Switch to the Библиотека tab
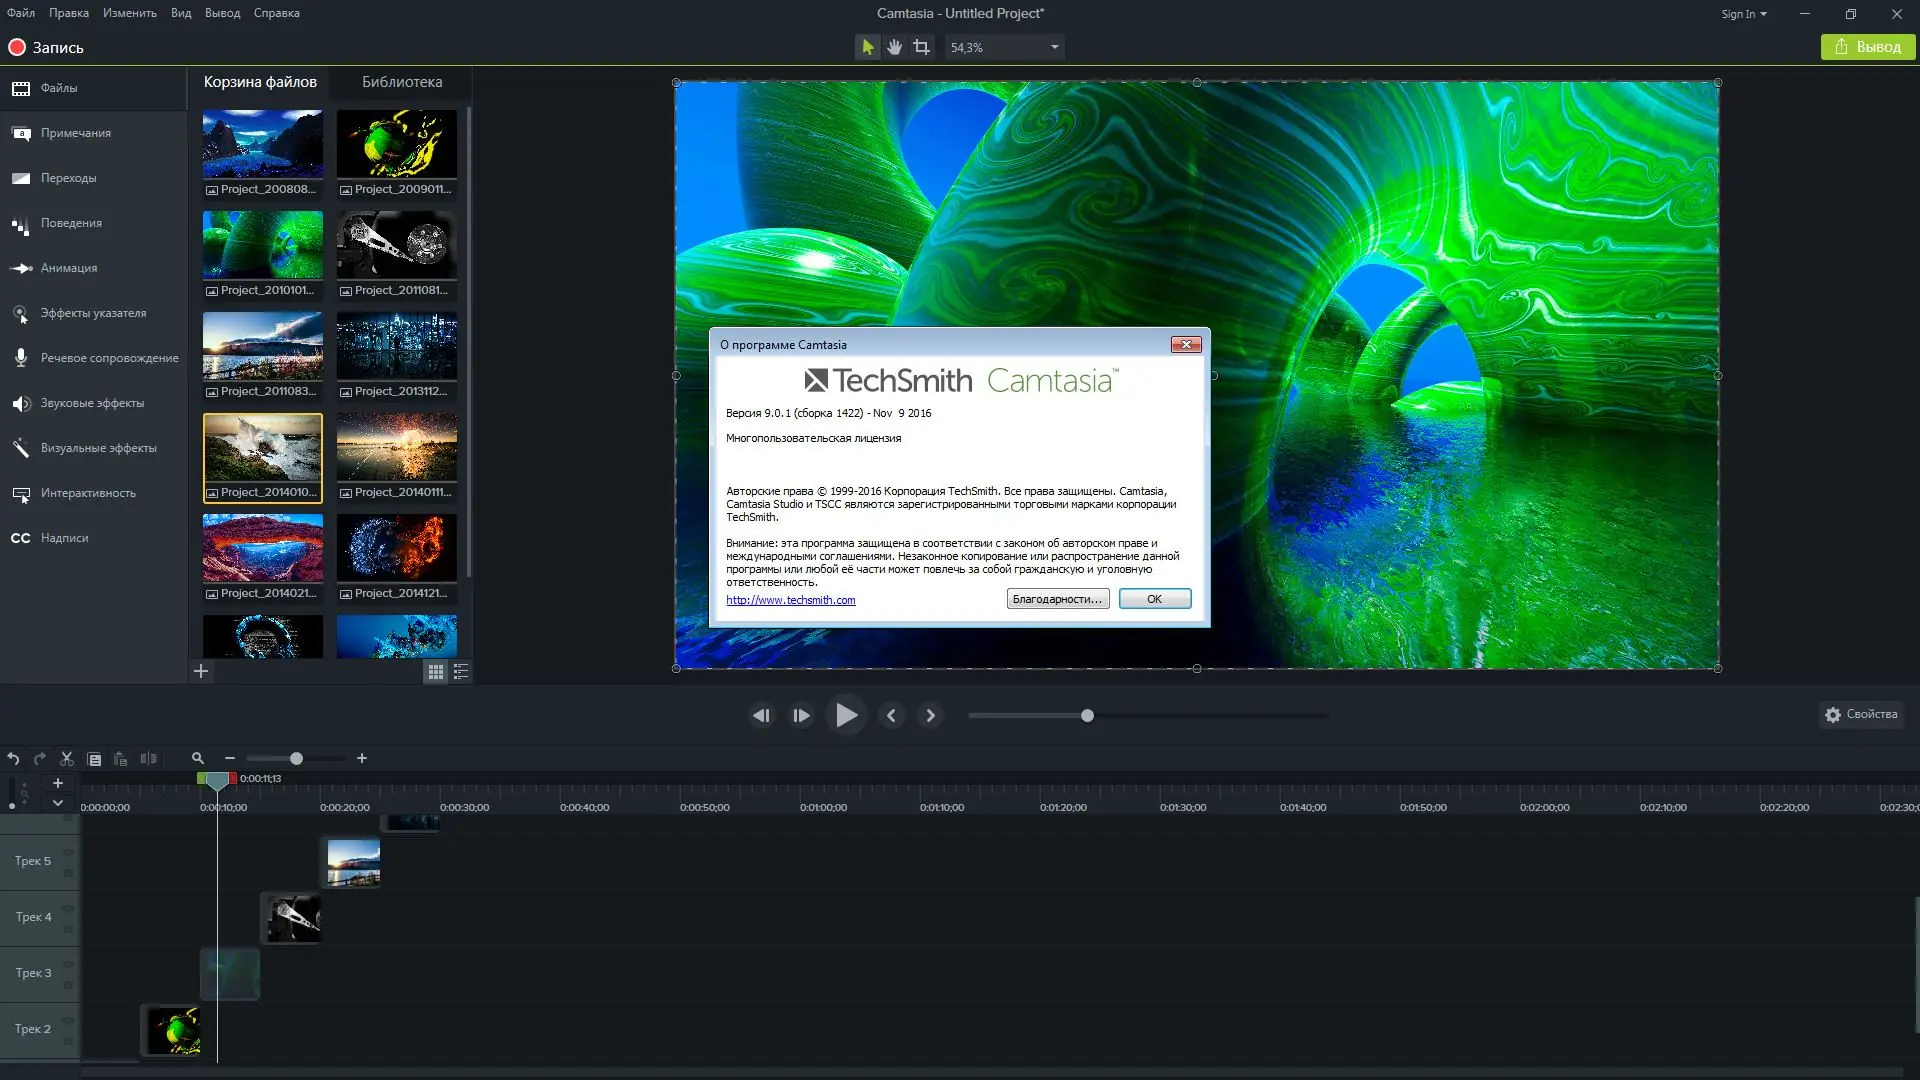Image resolution: width=1920 pixels, height=1080 pixels. point(402,82)
